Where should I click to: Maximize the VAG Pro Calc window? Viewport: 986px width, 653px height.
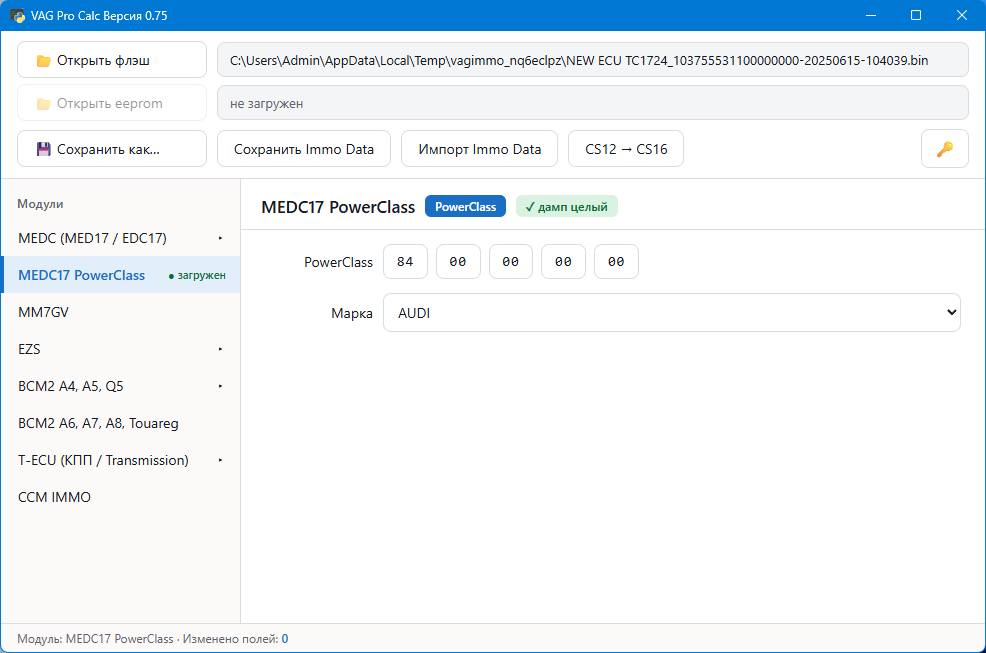pos(916,15)
